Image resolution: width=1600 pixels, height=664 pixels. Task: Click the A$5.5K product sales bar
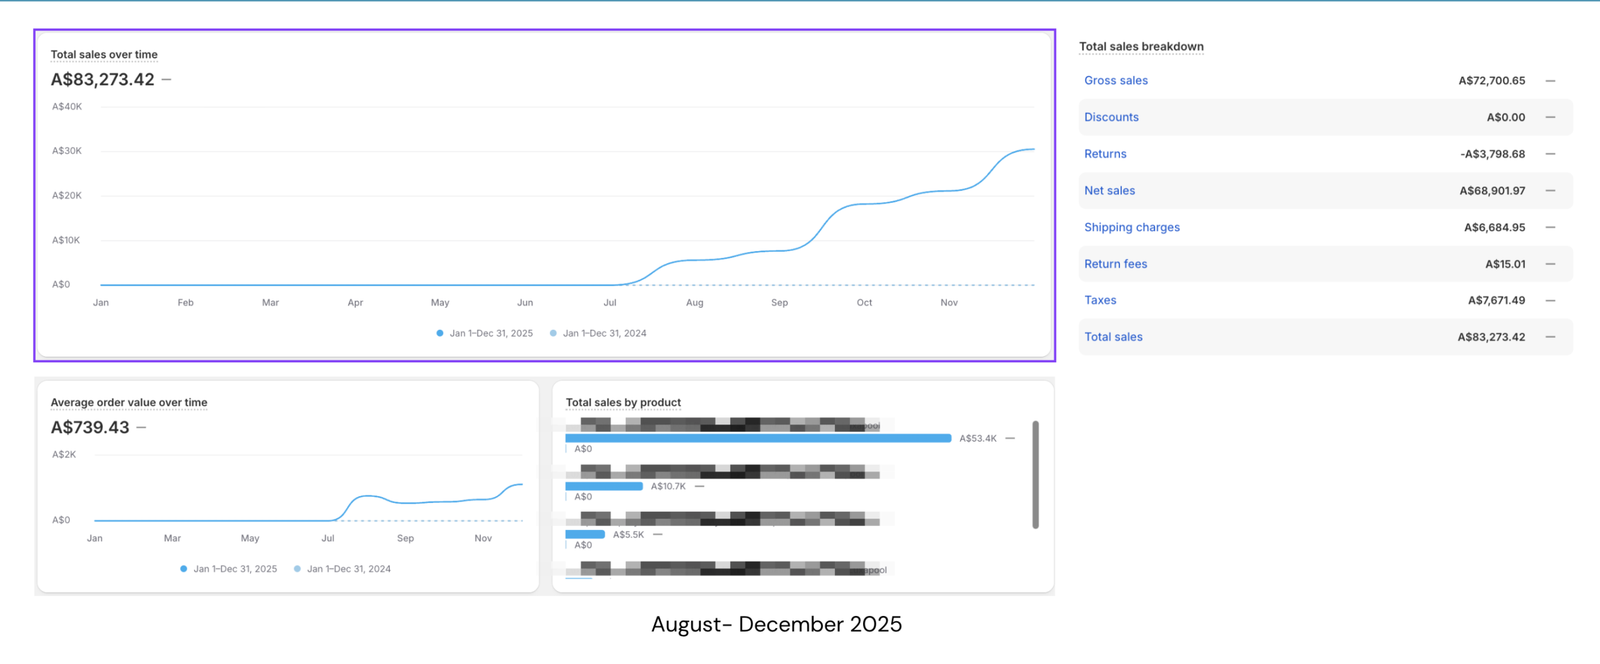[585, 534]
